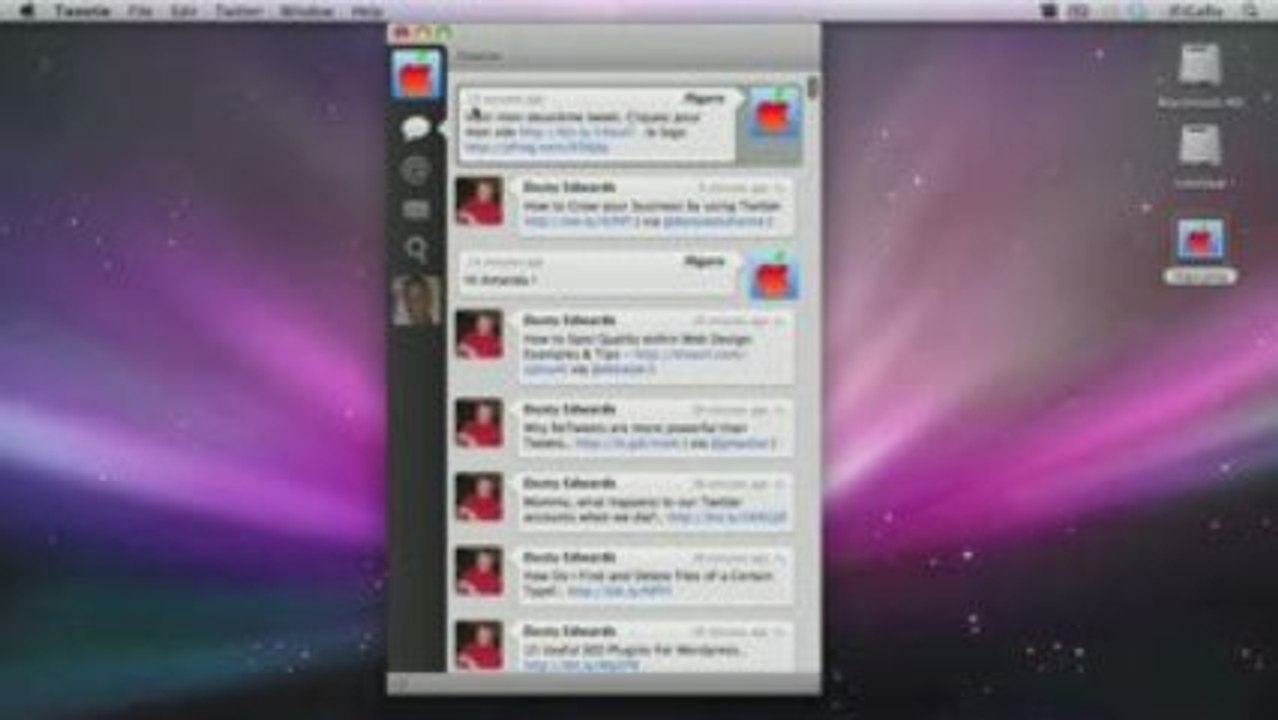Open the timeline speech-bubble tab

[x=416, y=128]
